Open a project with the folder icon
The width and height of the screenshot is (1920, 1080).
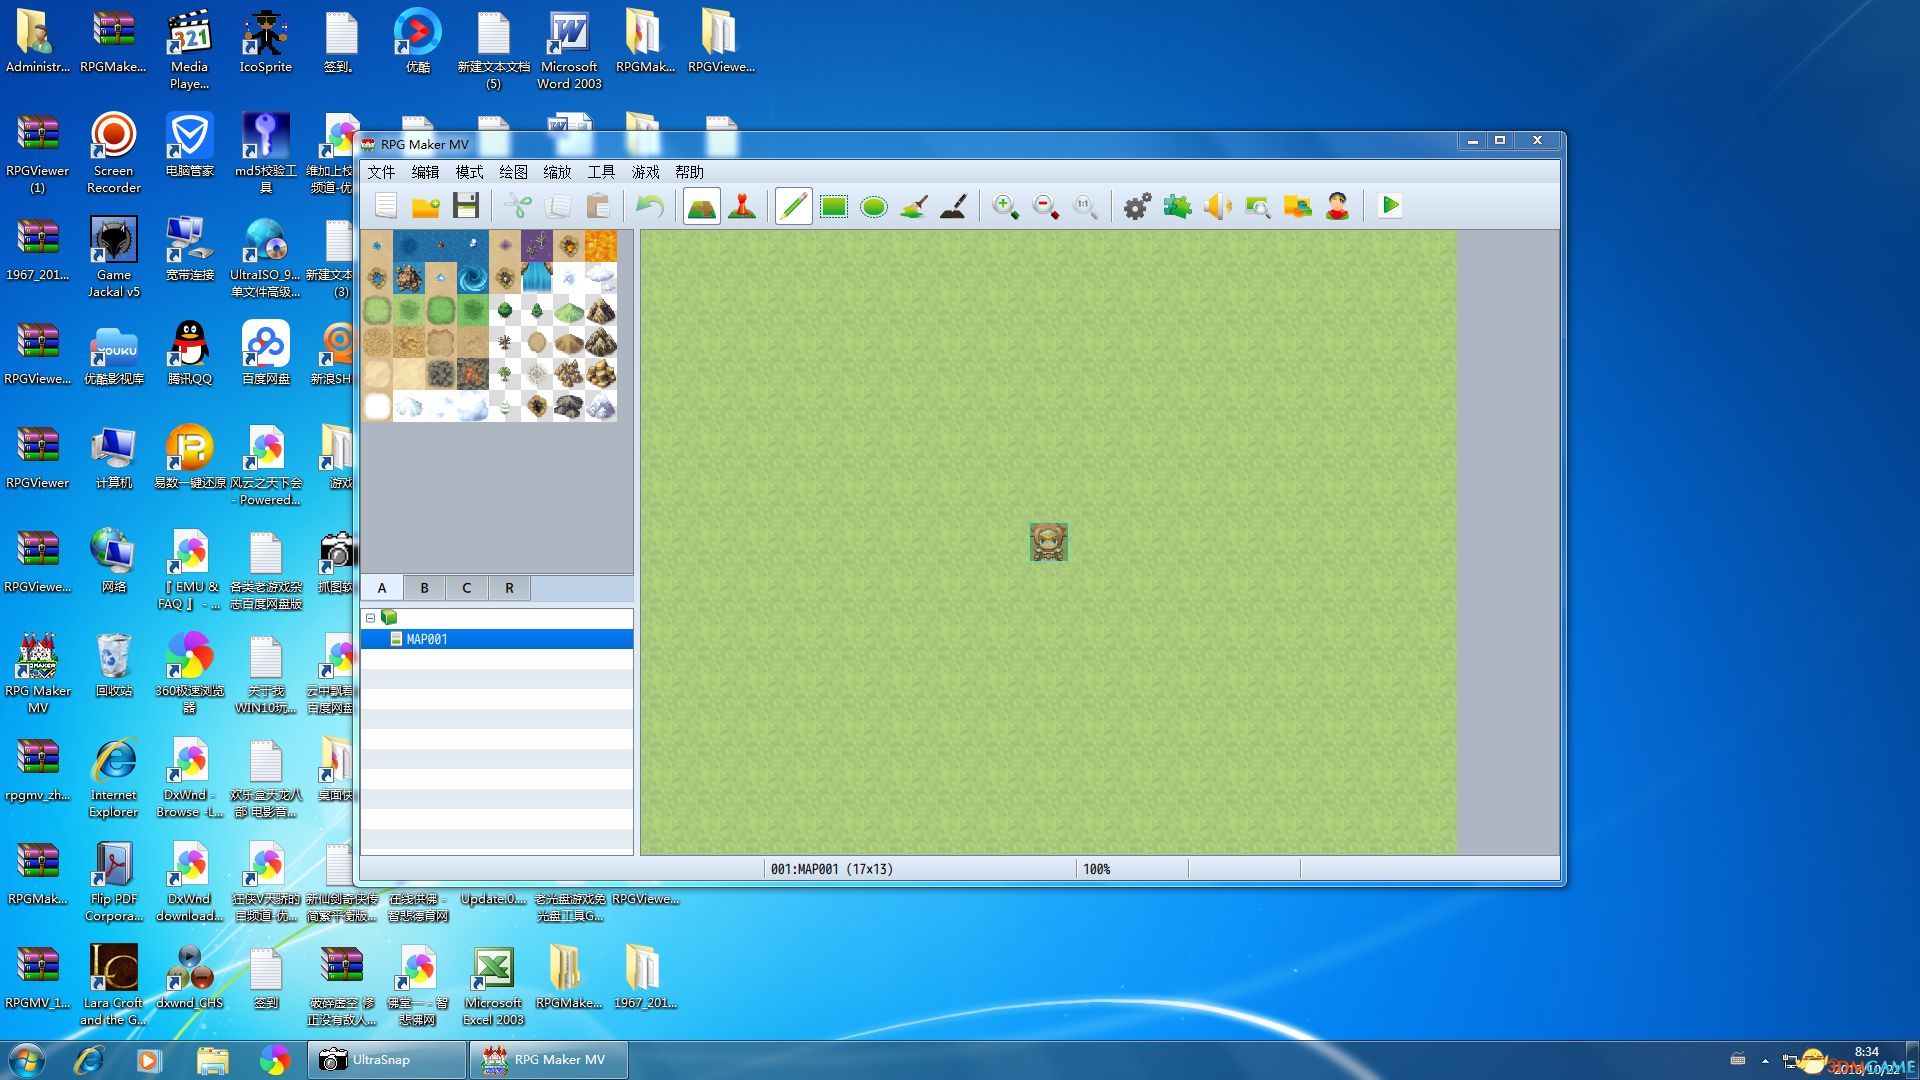coord(426,206)
